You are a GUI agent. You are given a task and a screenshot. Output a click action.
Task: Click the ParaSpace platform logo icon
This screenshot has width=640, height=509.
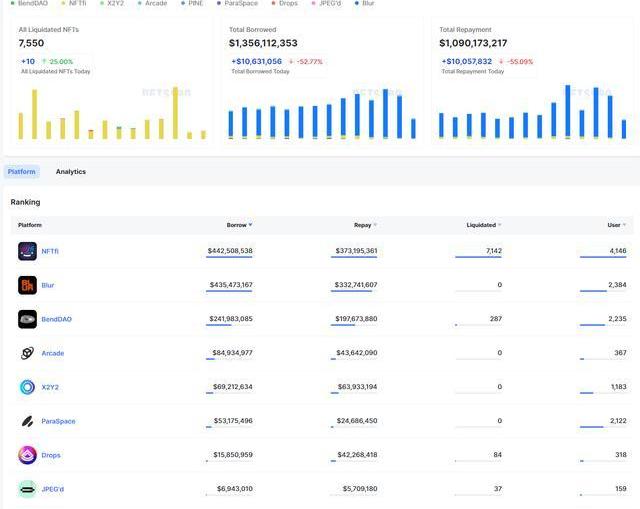pos(27,421)
